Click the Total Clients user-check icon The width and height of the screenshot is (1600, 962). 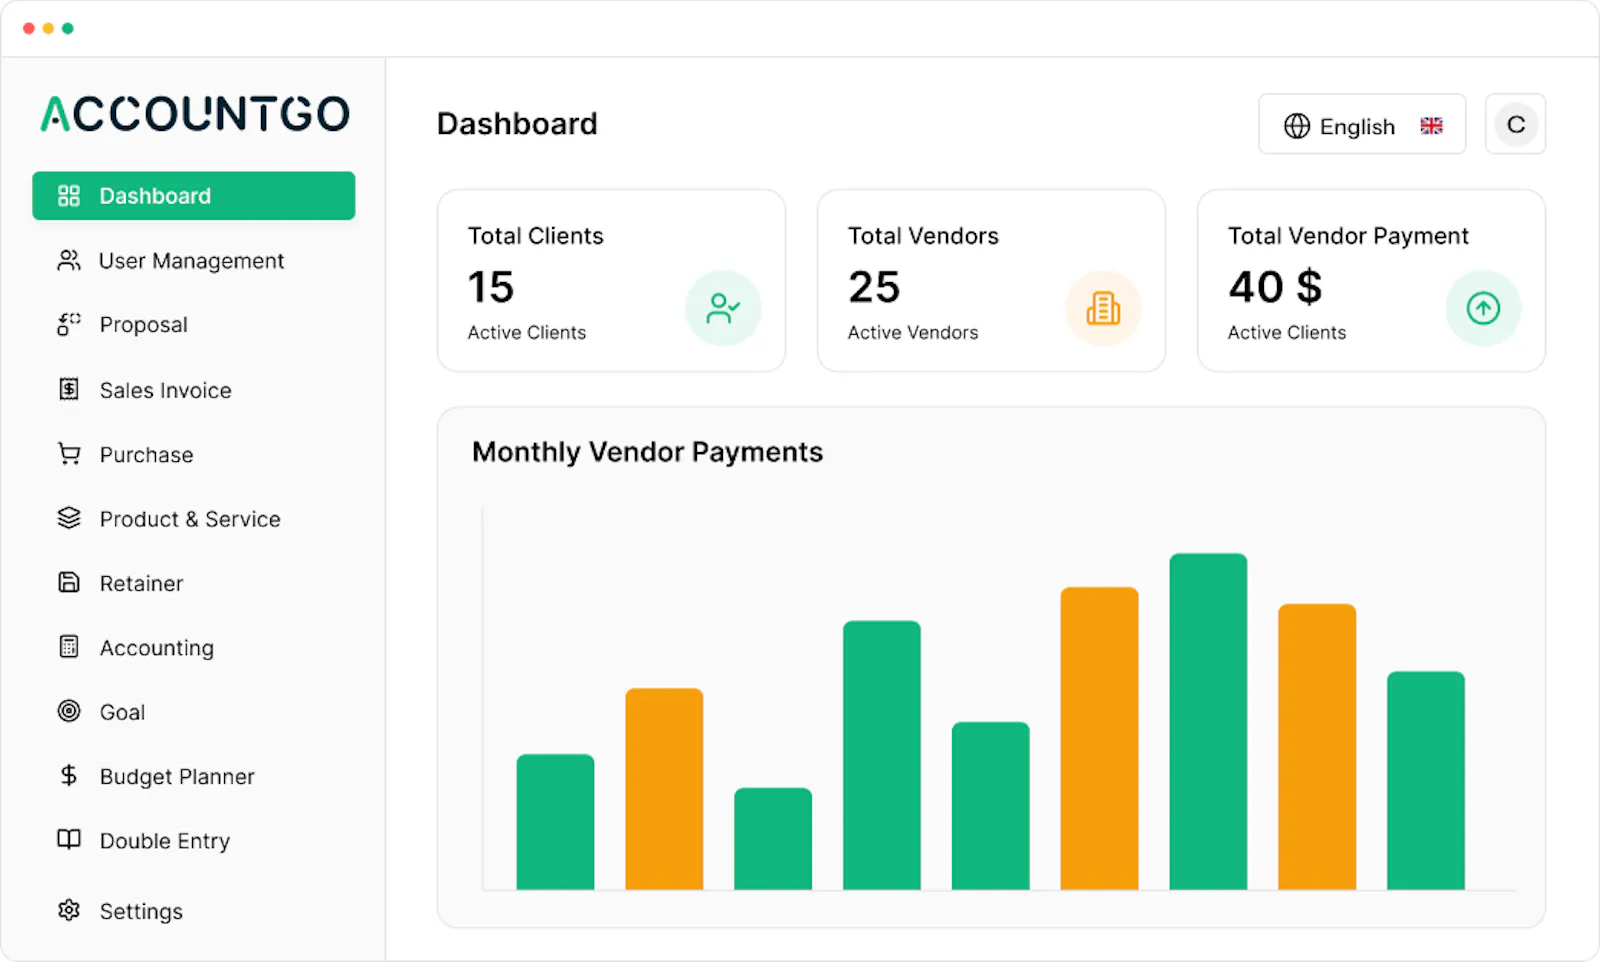(723, 308)
